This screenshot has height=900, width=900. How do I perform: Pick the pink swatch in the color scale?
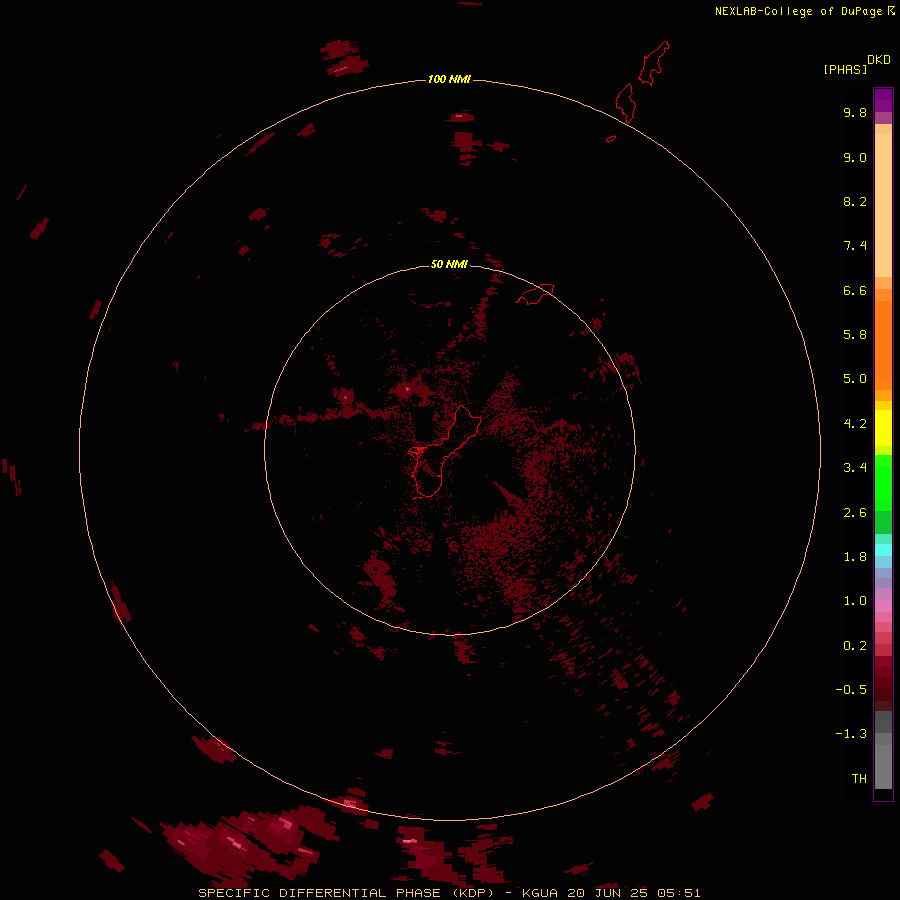tap(883, 606)
